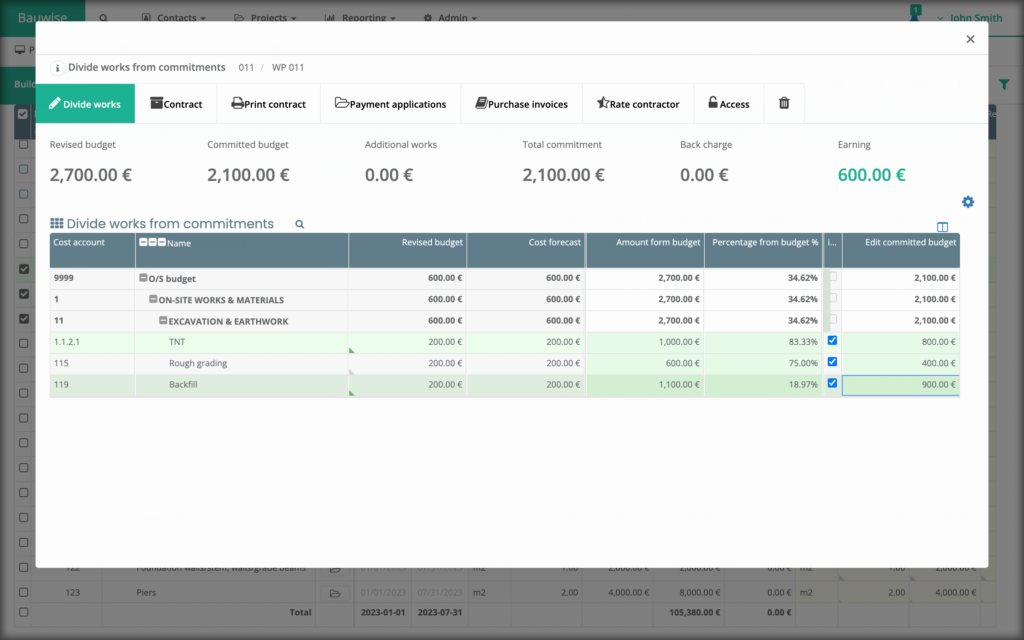The height and width of the screenshot is (640, 1024).
Task: Toggle the O/S budget row checkbox
Action: coord(833,277)
